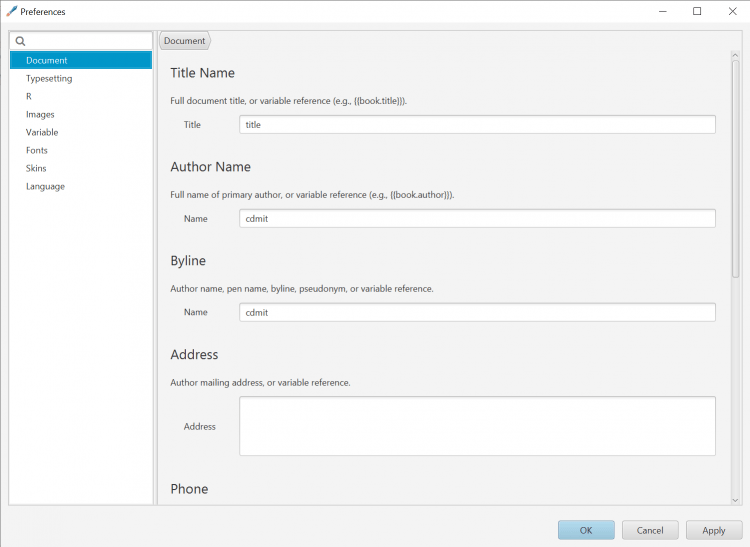The height and width of the screenshot is (547, 750).
Task: Open the Language preferences category
Action: (45, 186)
